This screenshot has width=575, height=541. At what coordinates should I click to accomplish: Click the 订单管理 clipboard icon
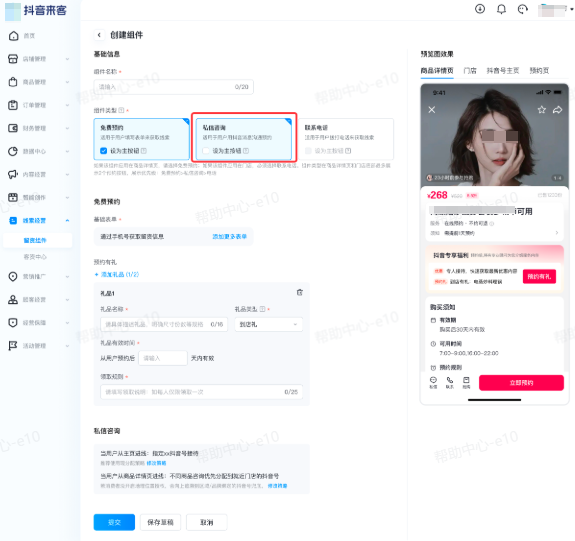[x=13, y=105]
